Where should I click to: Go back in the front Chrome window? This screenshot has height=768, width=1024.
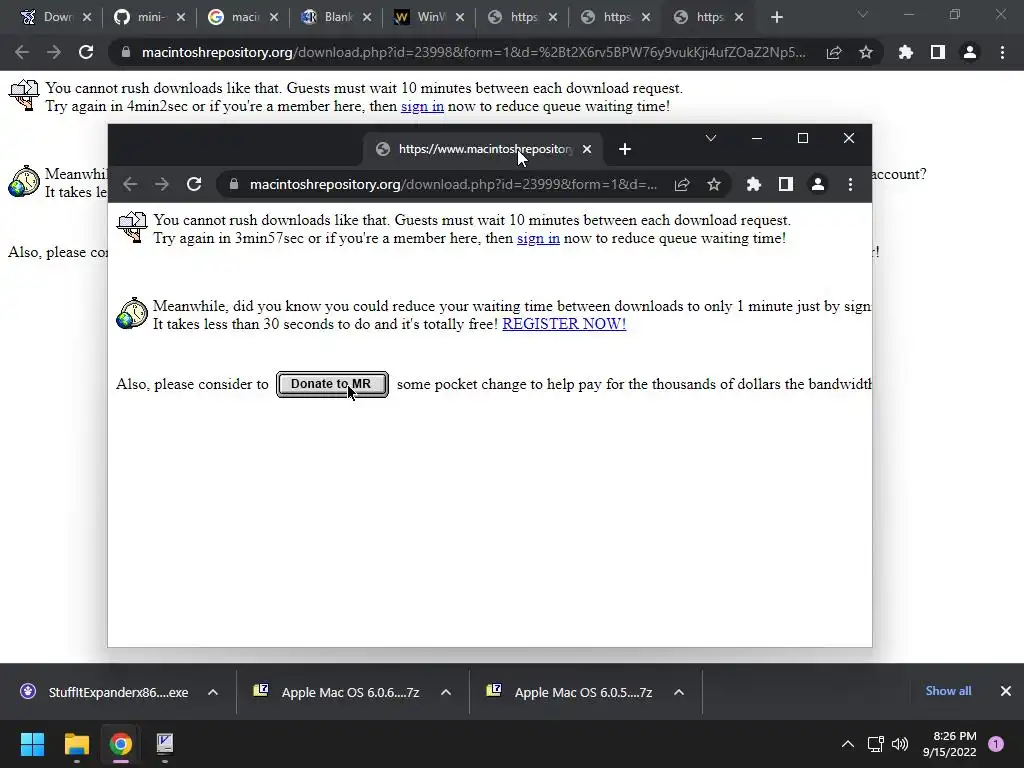point(130,184)
